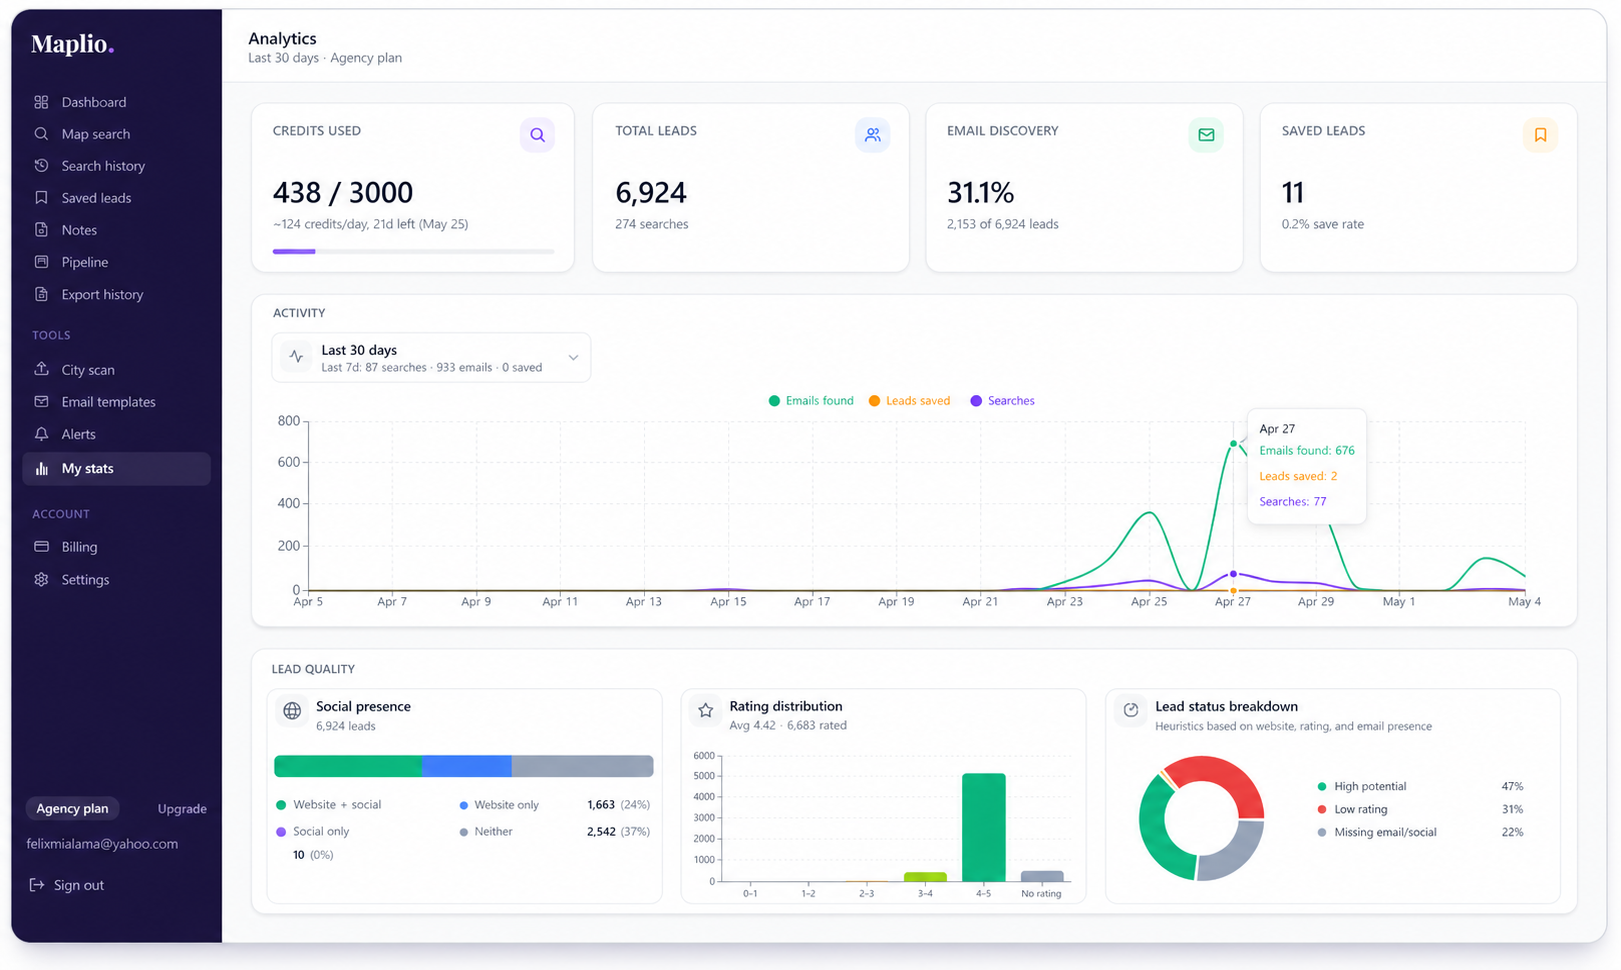Click the High potential legend entry

[1361, 786]
